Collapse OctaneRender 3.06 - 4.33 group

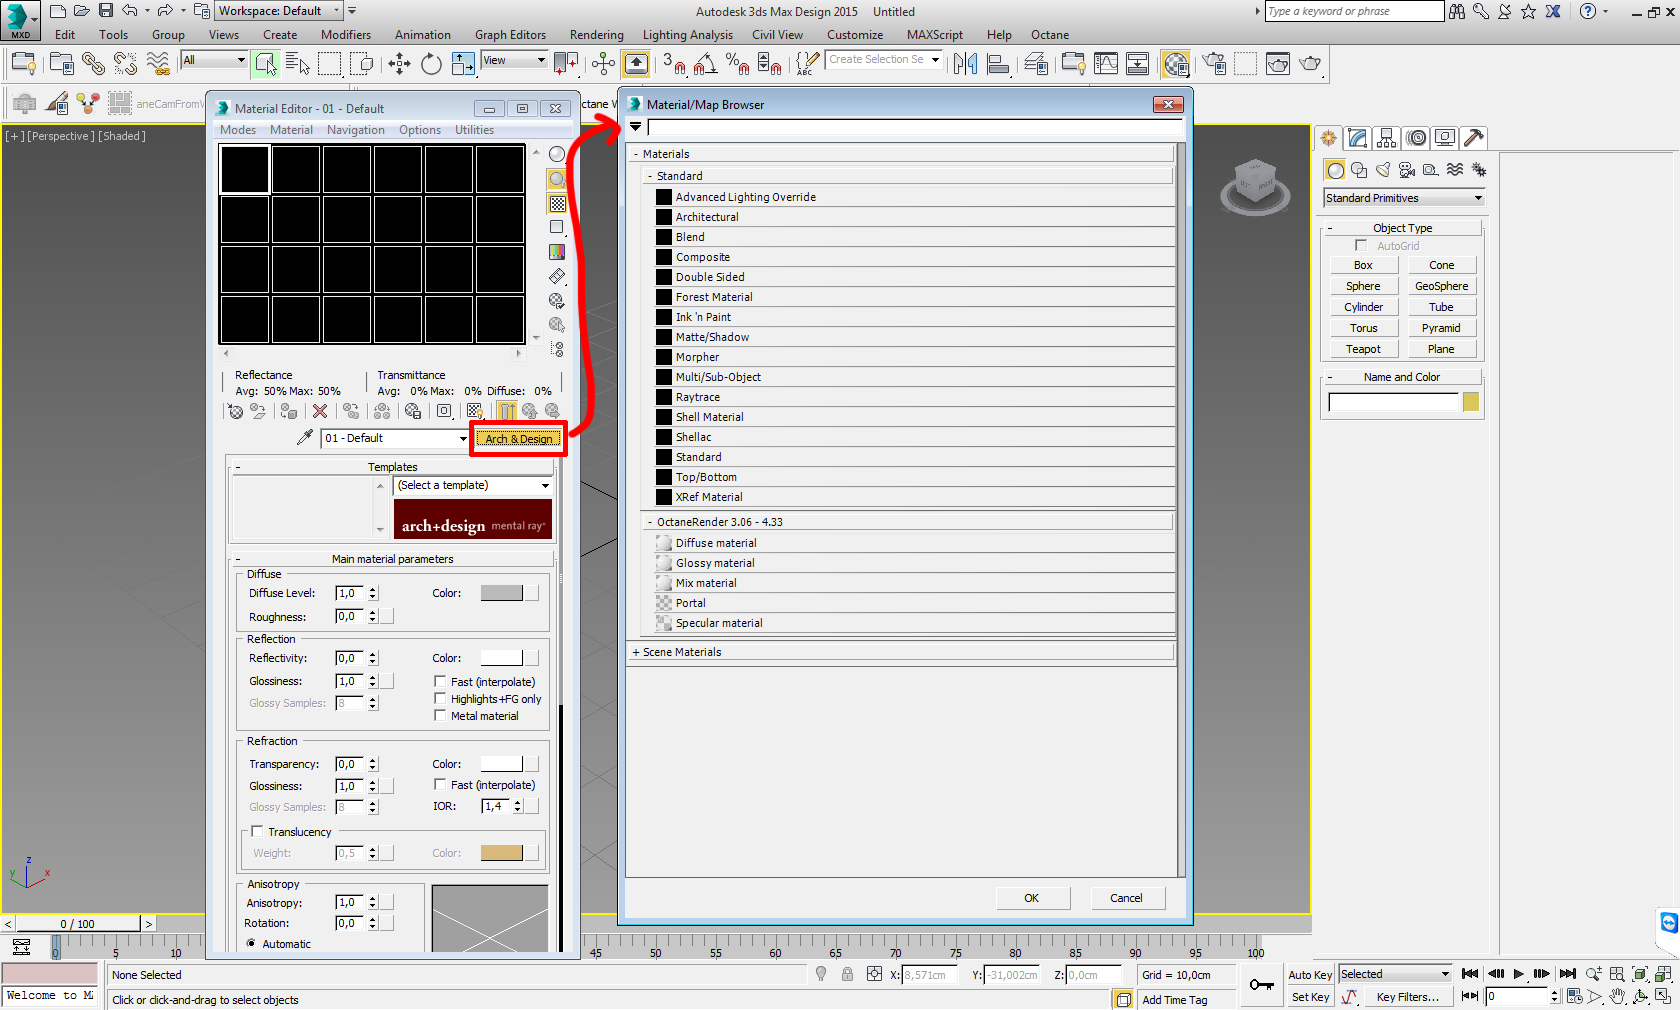[650, 522]
